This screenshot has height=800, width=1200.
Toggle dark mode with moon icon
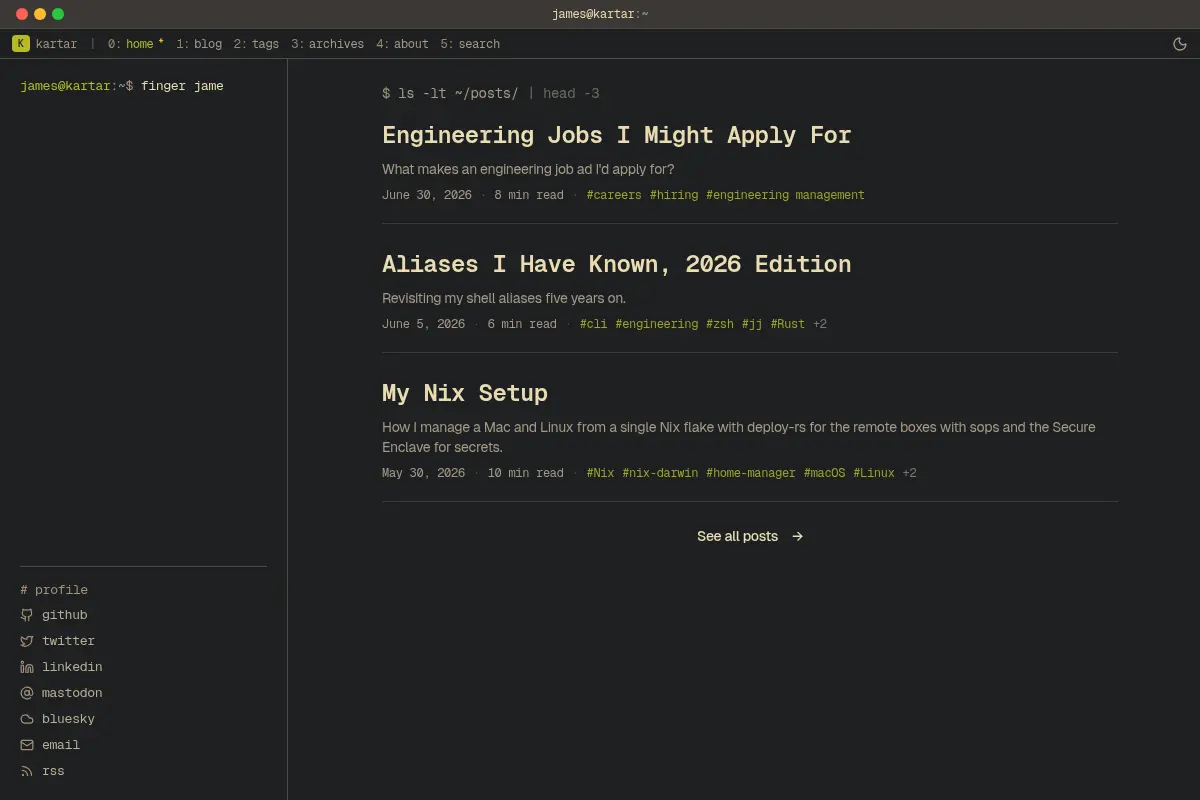1179,44
